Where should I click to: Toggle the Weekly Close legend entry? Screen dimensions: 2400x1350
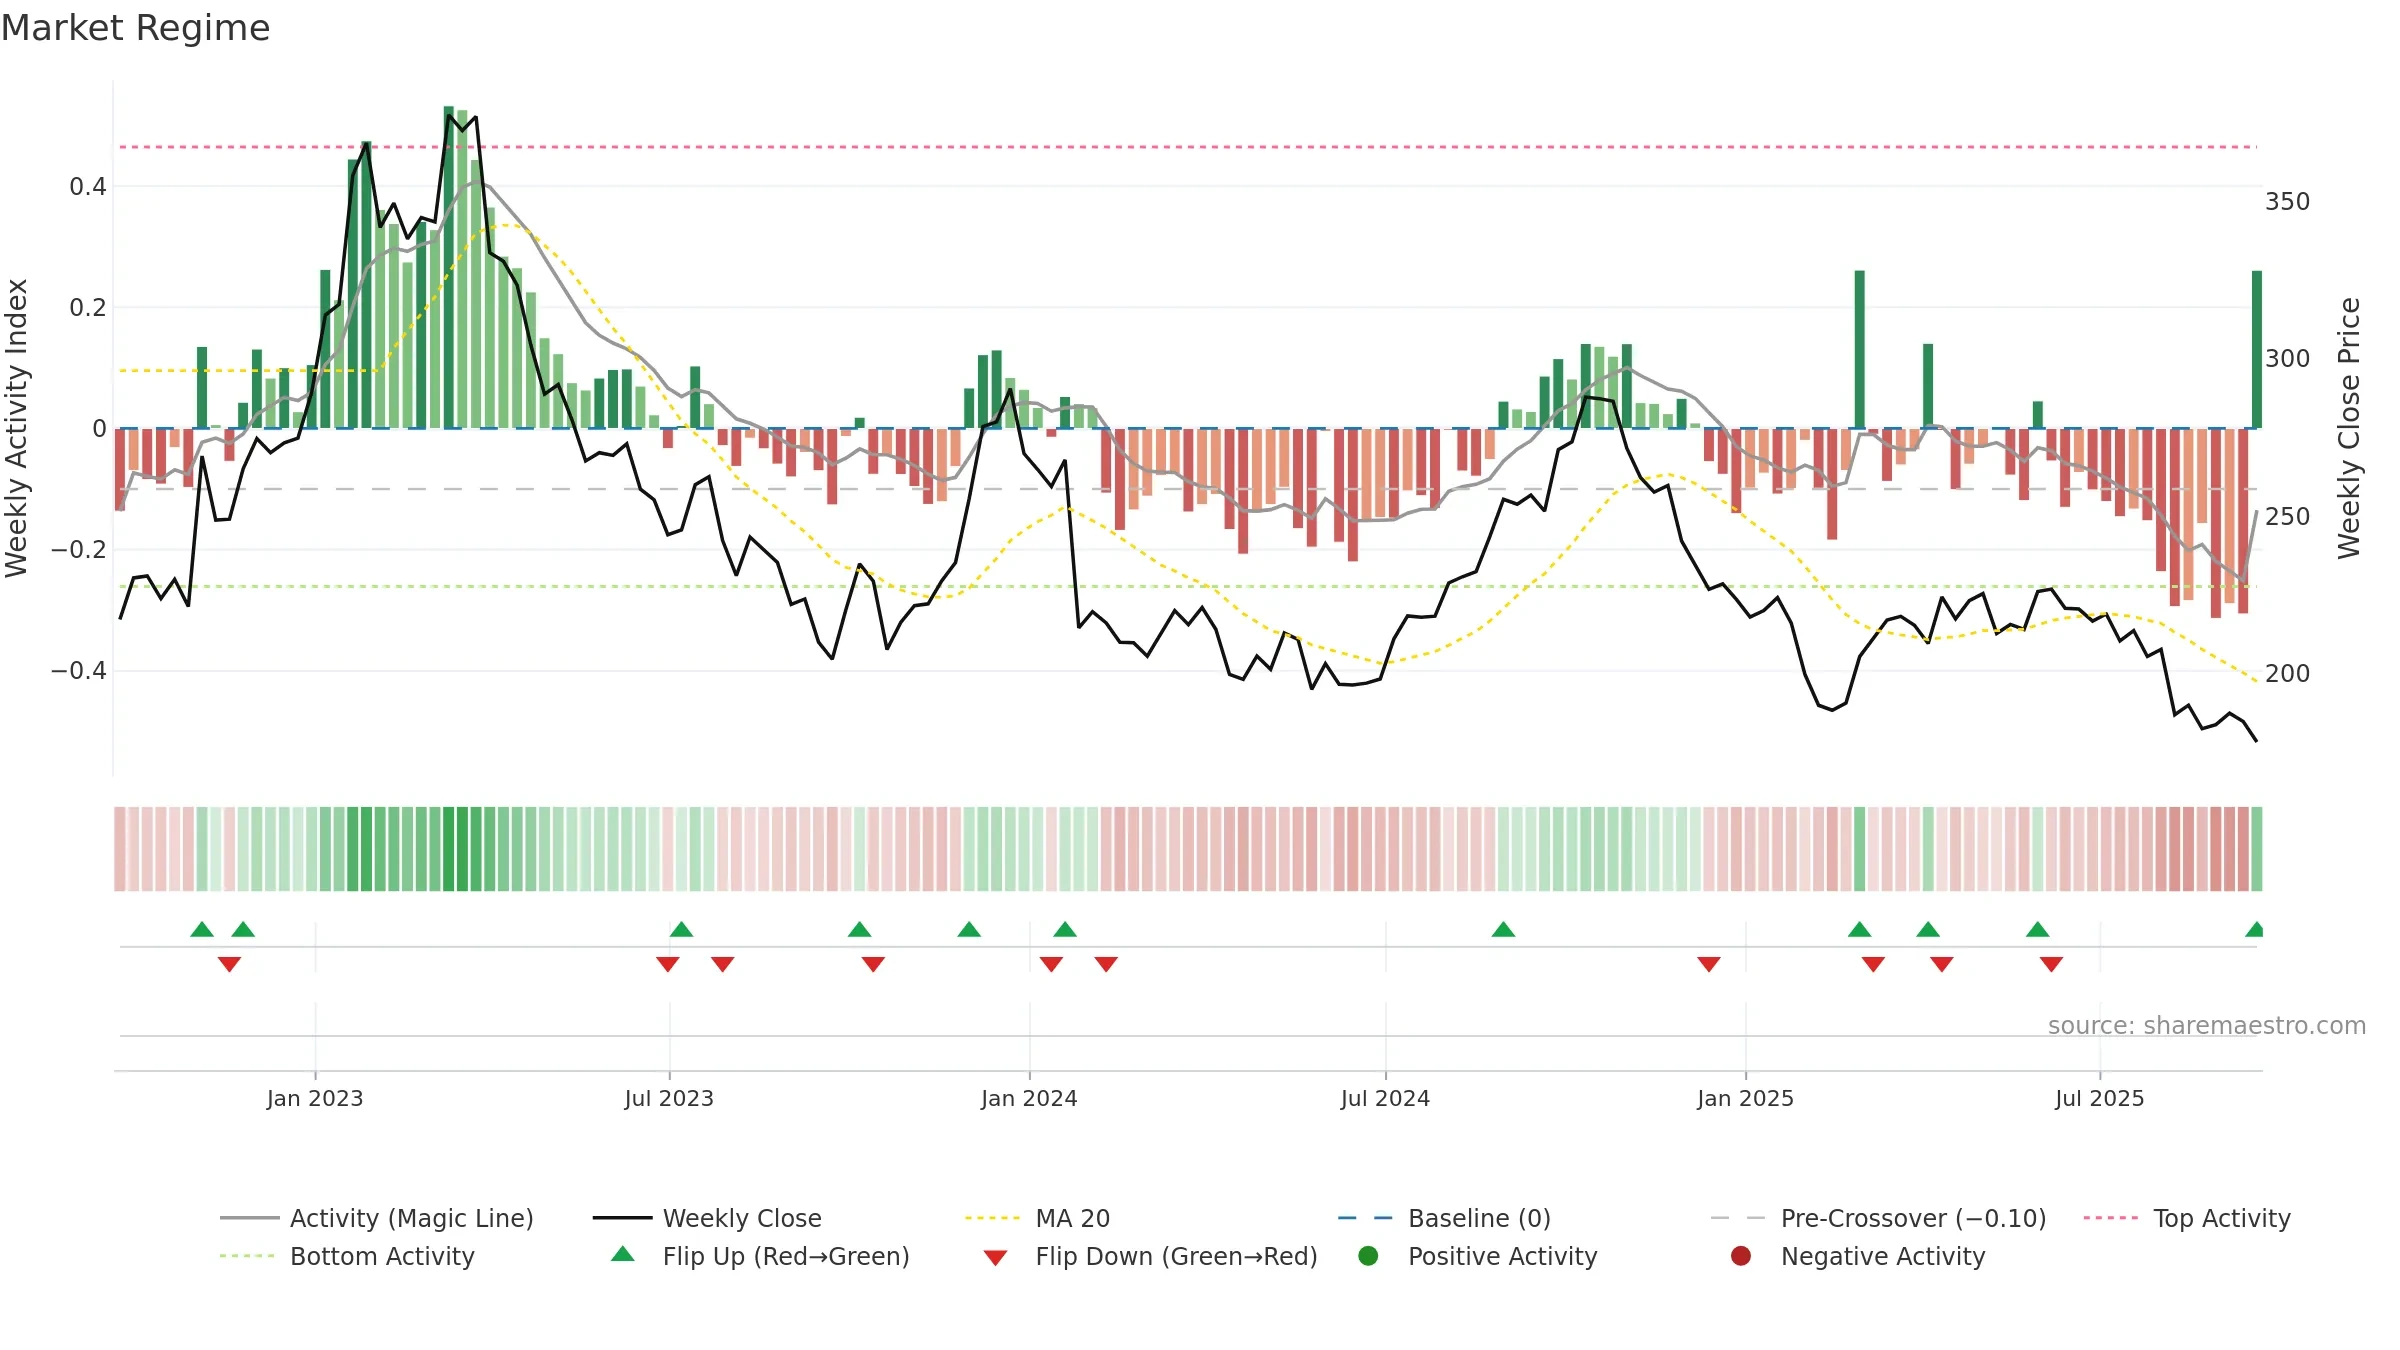point(707,1218)
